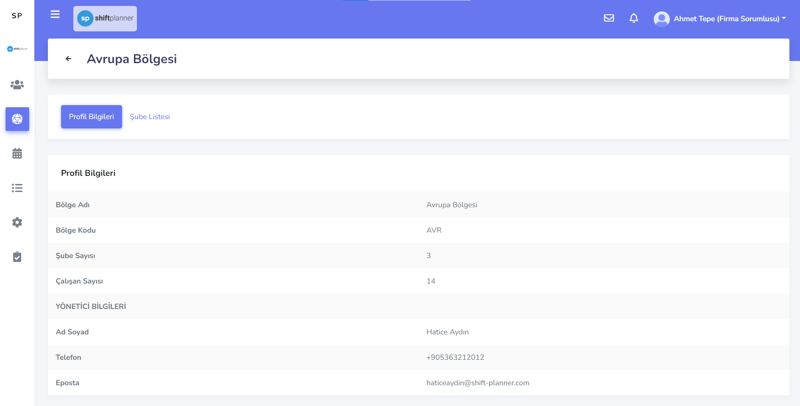Image resolution: width=800 pixels, height=406 pixels.
Task: Switch to the Profil Bilgileri tab
Action: click(x=91, y=117)
